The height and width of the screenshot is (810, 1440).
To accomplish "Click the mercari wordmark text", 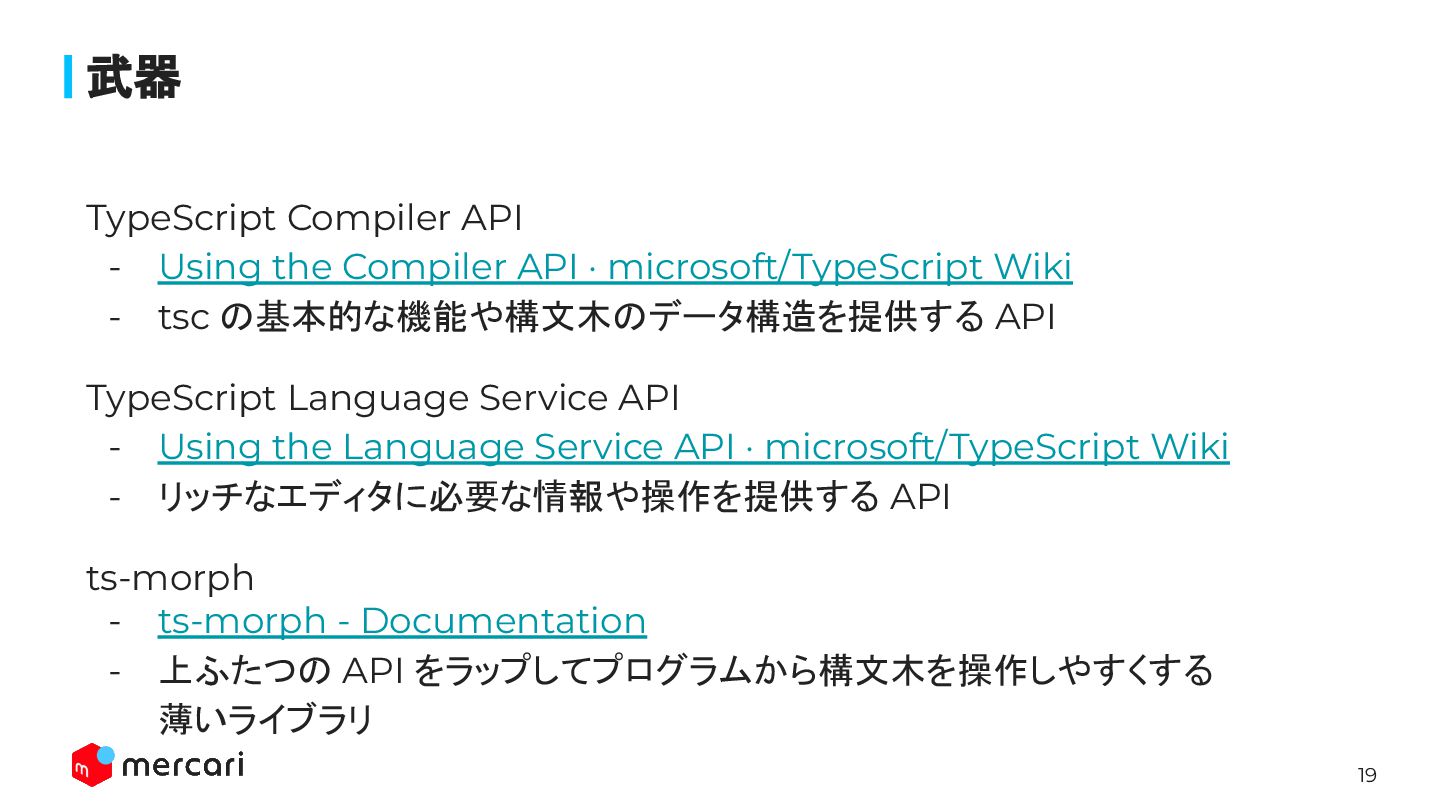I will pos(182,766).
